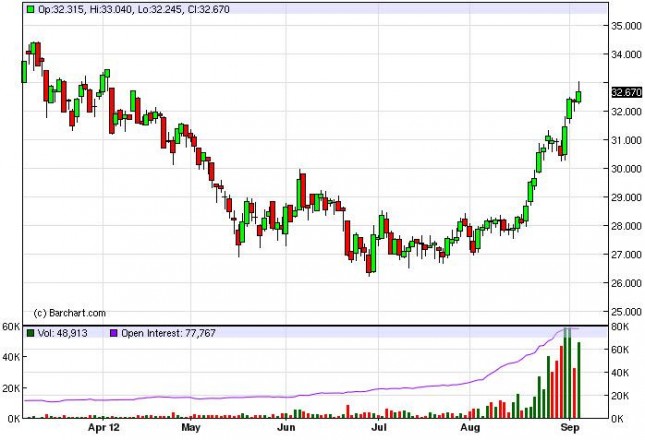Click the 27.000 price axis label
Screen dimensions: 645x440
[626, 255]
